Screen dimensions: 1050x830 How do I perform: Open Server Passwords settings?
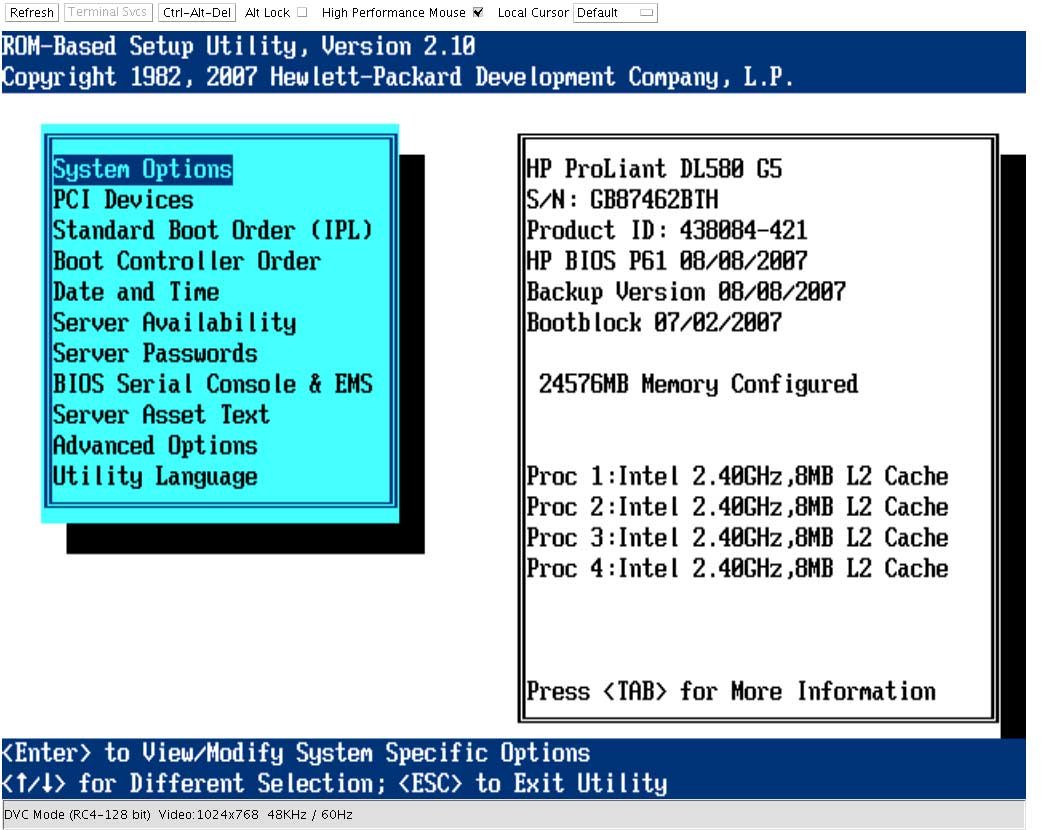click(155, 354)
